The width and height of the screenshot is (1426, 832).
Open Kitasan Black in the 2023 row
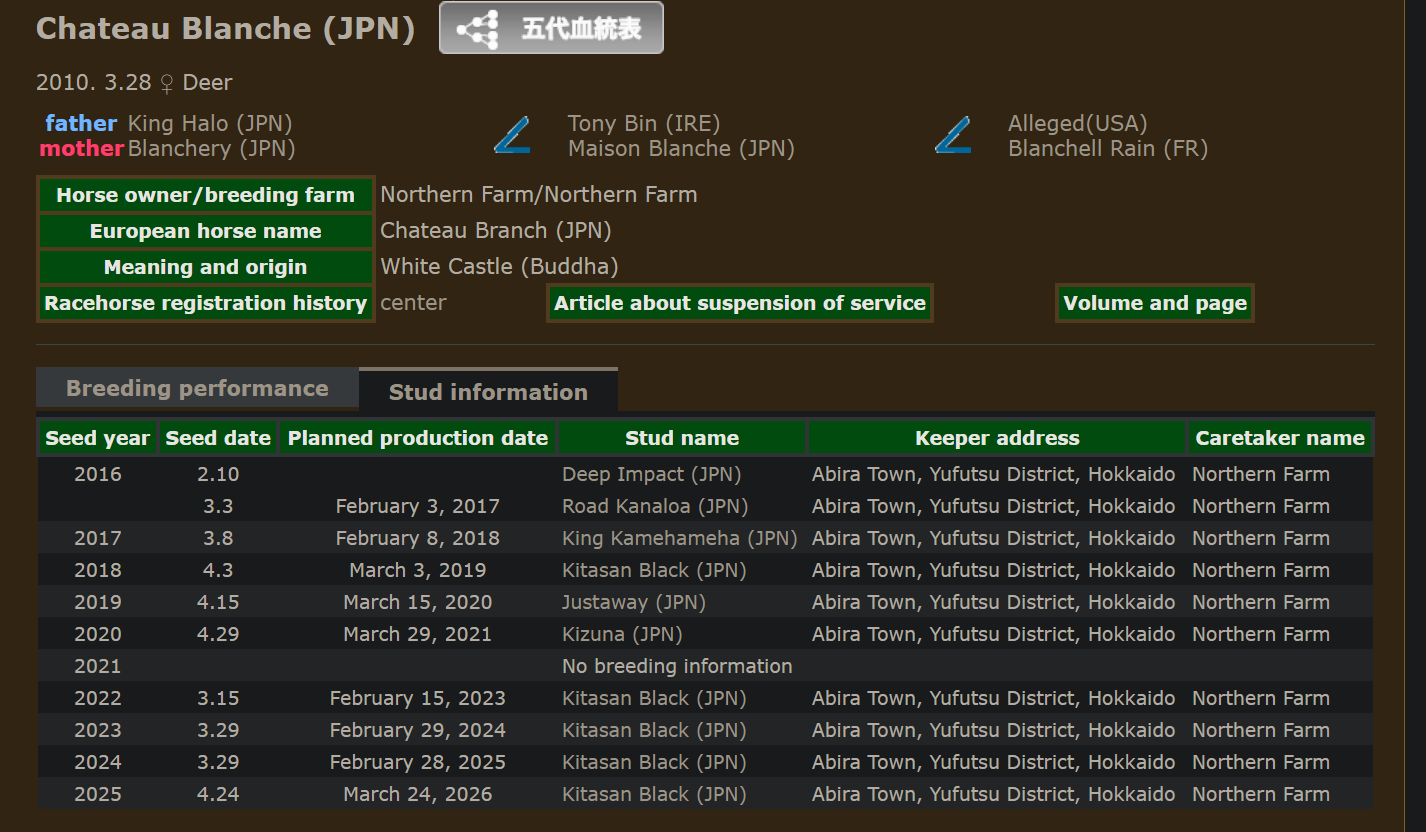point(654,730)
